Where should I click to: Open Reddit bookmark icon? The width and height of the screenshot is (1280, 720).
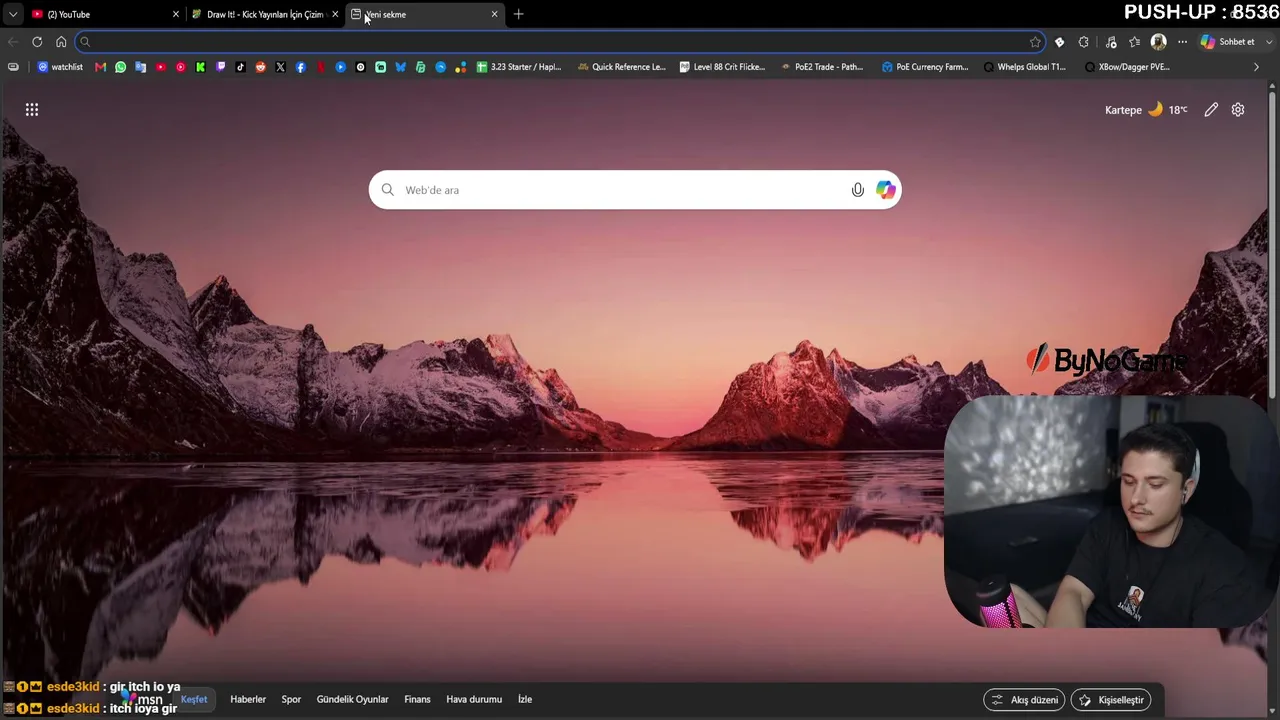click(260, 67)
